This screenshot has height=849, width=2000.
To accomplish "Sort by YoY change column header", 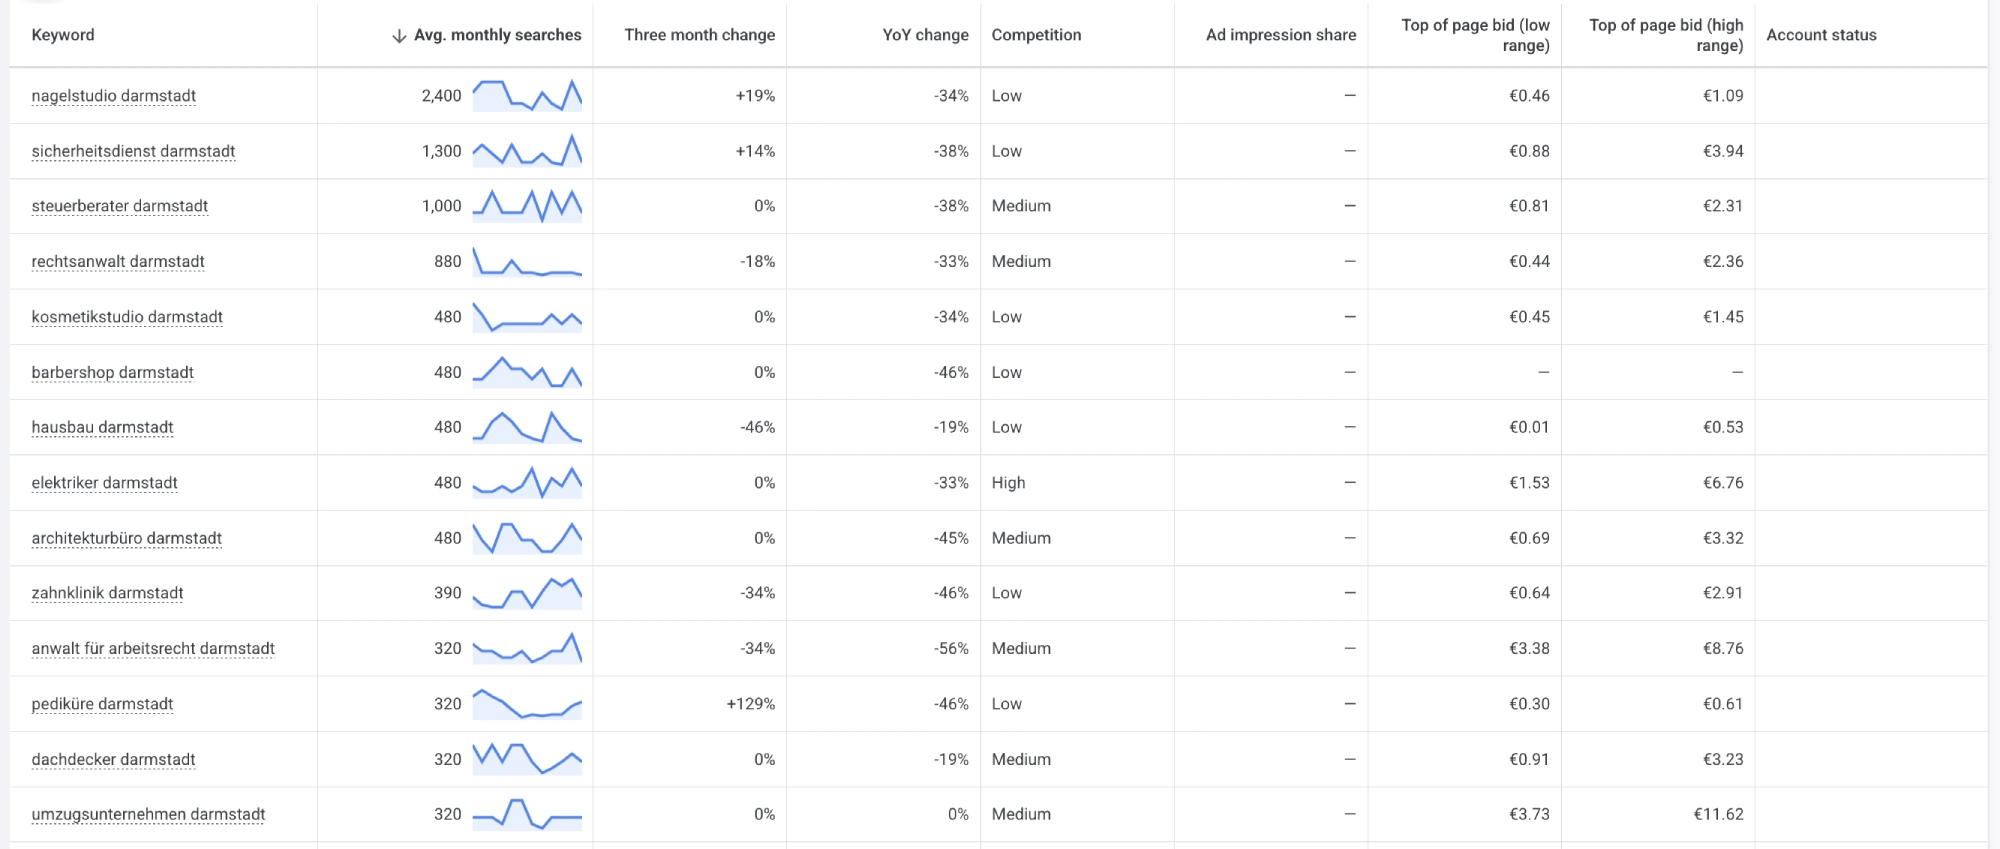I will tap(926, 35).
